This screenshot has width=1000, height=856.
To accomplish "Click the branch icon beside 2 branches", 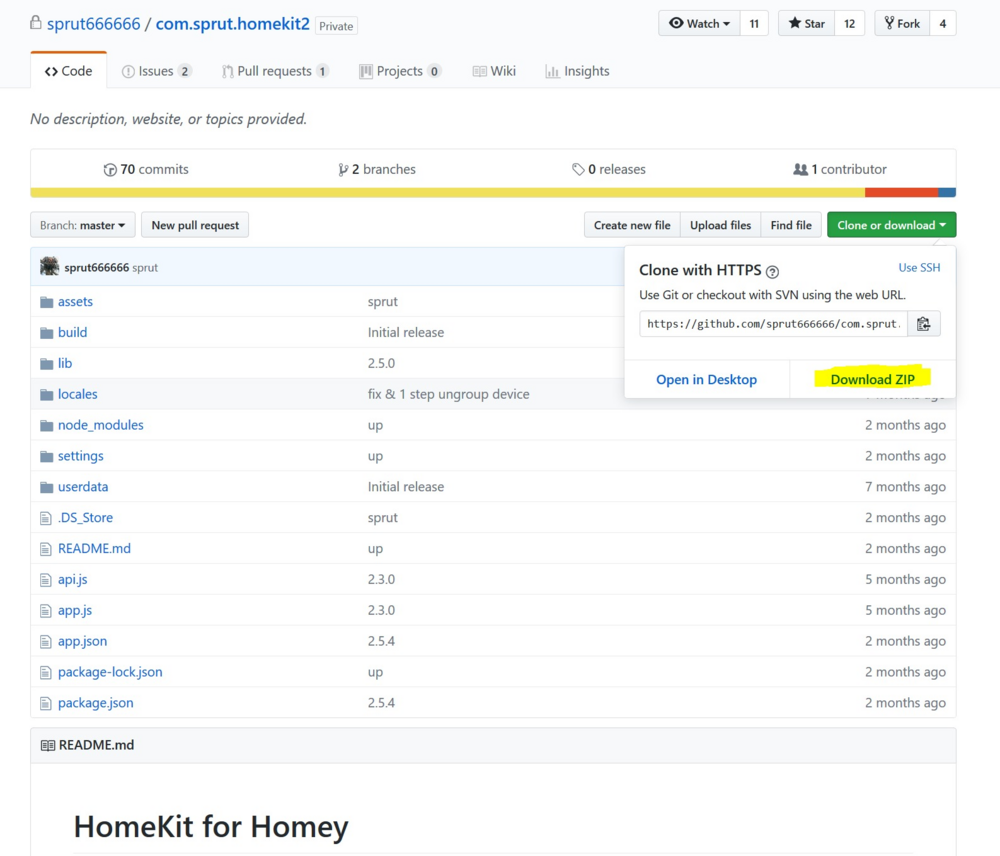I will 343,170.
